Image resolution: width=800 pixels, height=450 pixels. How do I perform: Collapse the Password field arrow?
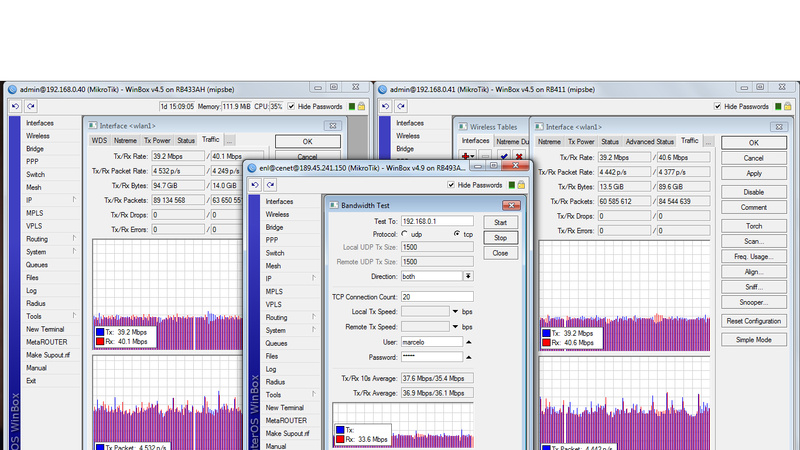(470, 356)
